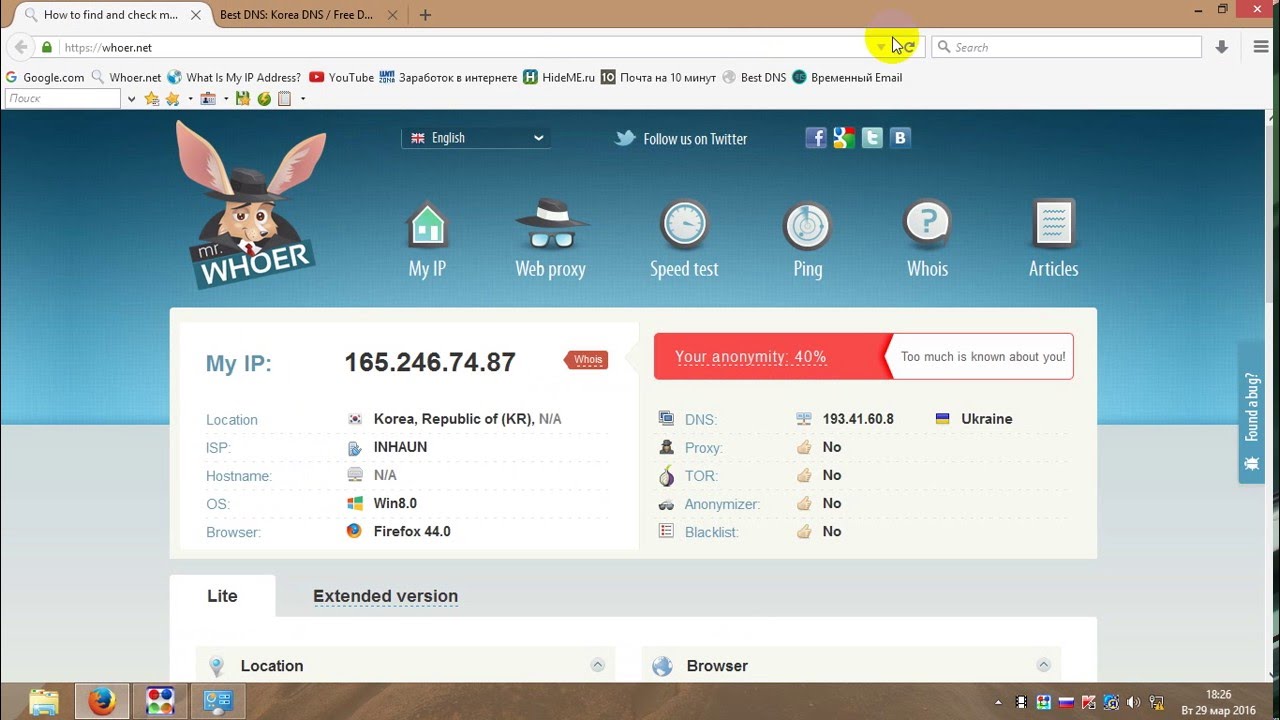Image resolution: width=1280 pixels, height=720 pixels.
Task: Close the 'How to find and check' tab
Action: click(x=196, y=15)
